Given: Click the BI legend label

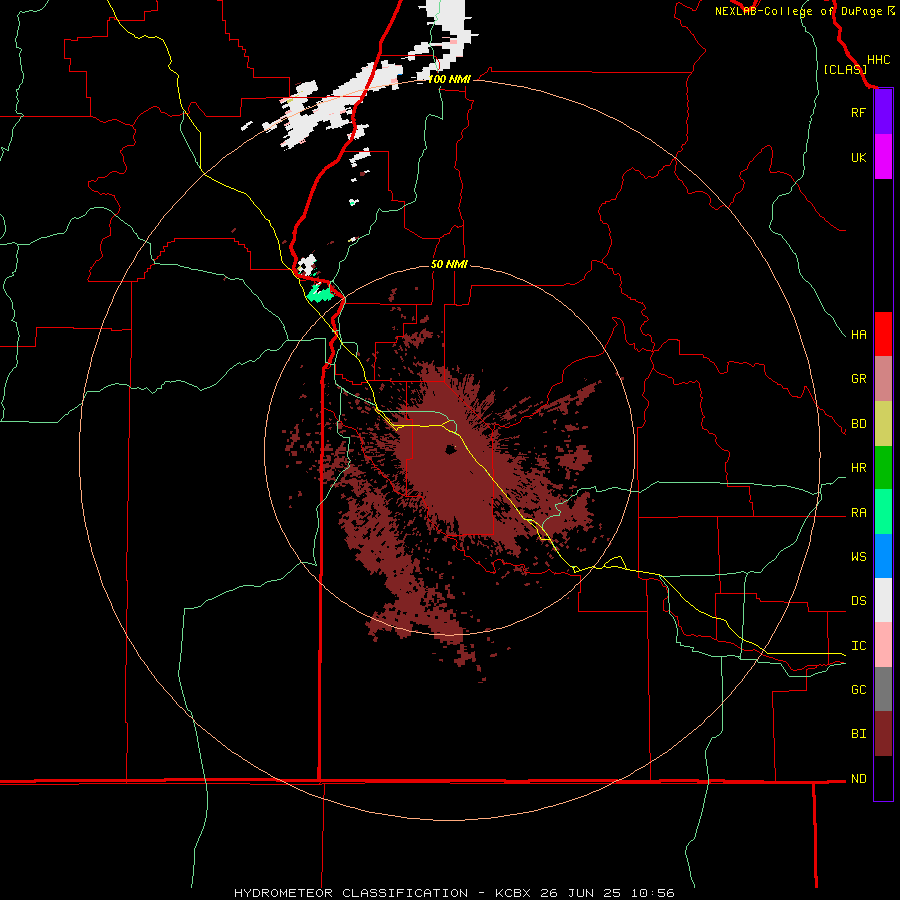Looking at the screenshot, I should [x=858, y=734].
